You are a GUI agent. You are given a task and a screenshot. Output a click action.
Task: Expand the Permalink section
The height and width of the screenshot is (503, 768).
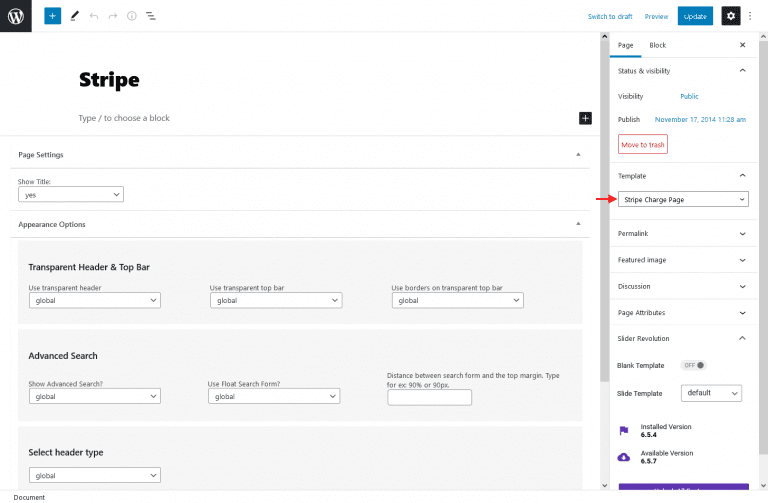pyautogui.click(x=683, y=234)
